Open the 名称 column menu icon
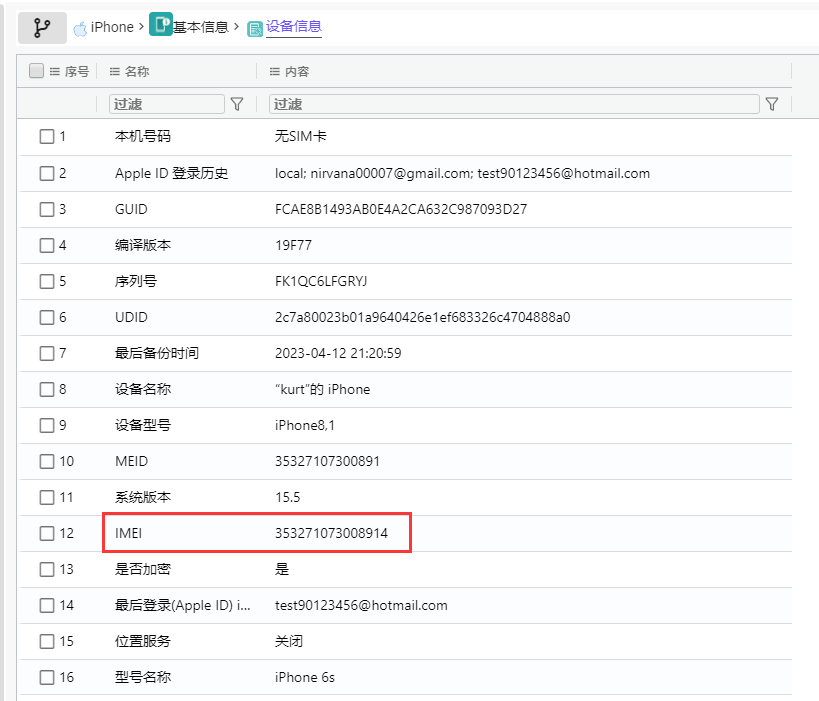This screenshot has height=701, width=819. pyautogui.click(x=115, y=72)
